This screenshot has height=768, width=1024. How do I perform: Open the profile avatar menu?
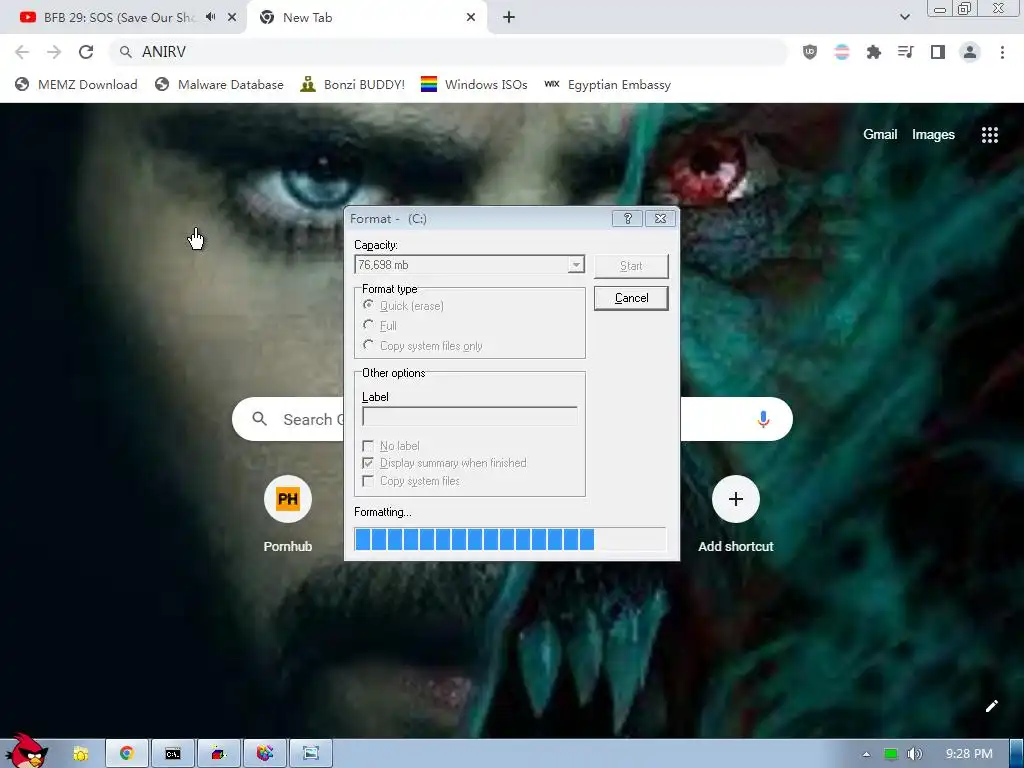tap(970, 52)
